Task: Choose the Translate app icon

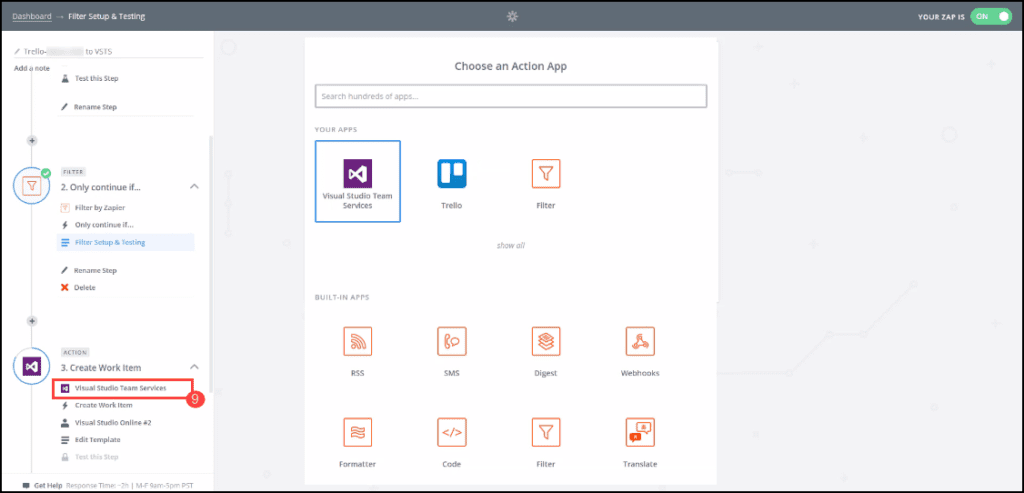Action: (x=639, y=432)
